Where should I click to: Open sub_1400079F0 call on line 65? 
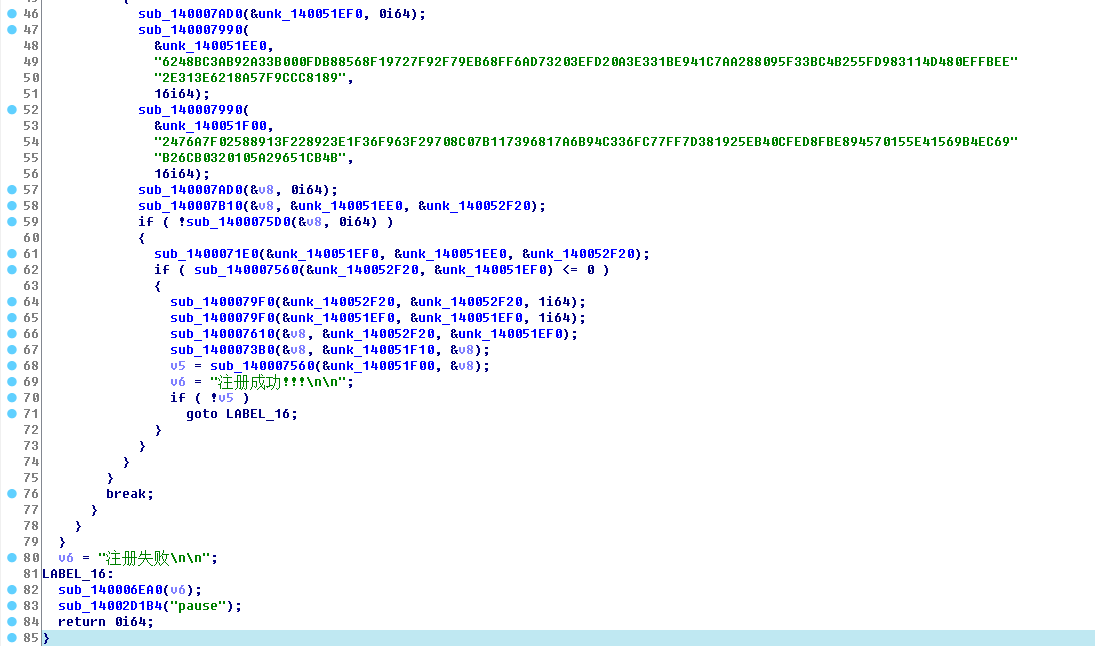click(222, 318)
